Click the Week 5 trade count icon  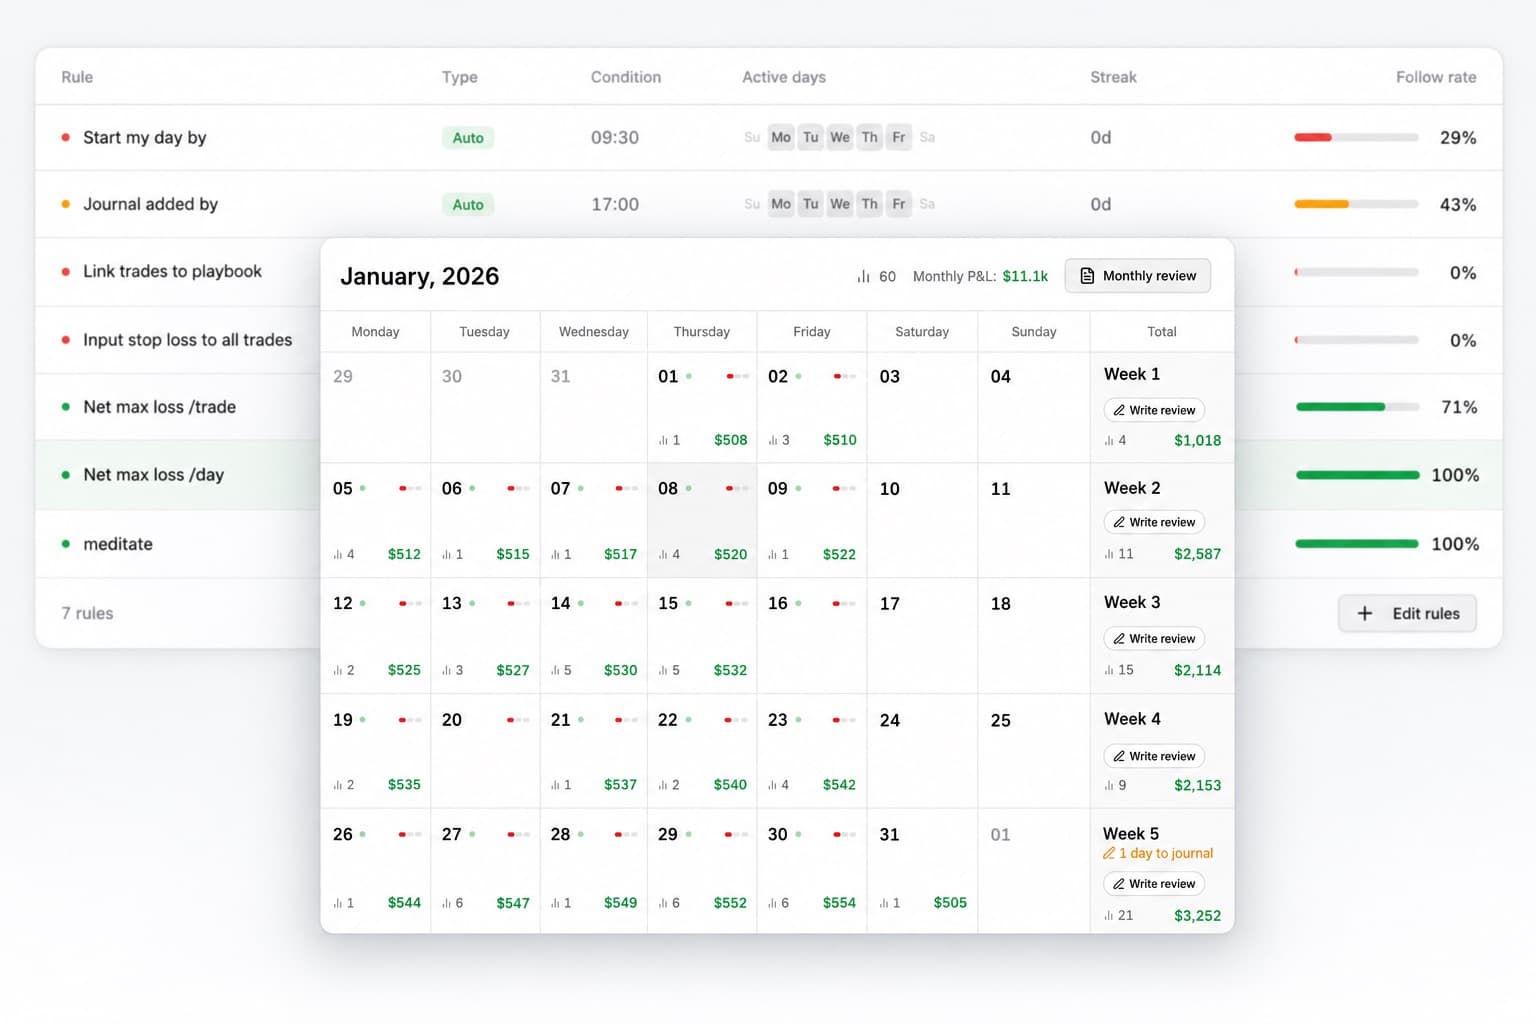(x=1109, y=915)
